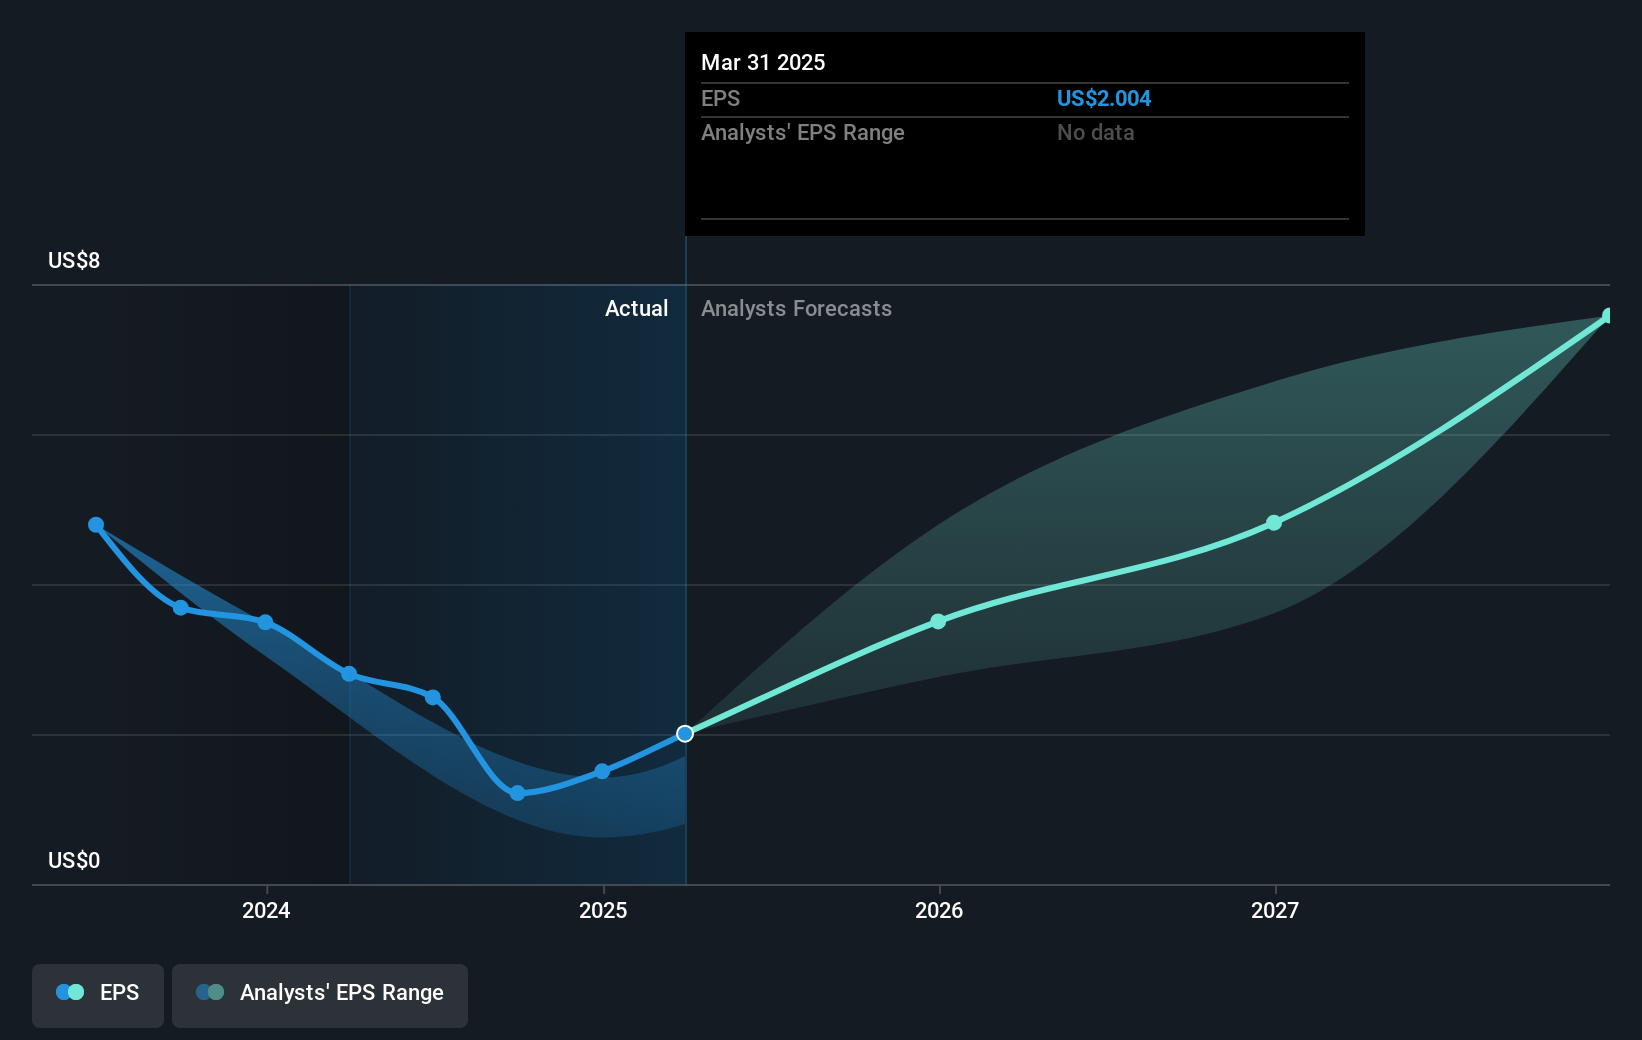Viewport: 1642px width, 1040px height.
Task: Click the 2027 forecast EPS data point
Action: tap(1274, 523)
